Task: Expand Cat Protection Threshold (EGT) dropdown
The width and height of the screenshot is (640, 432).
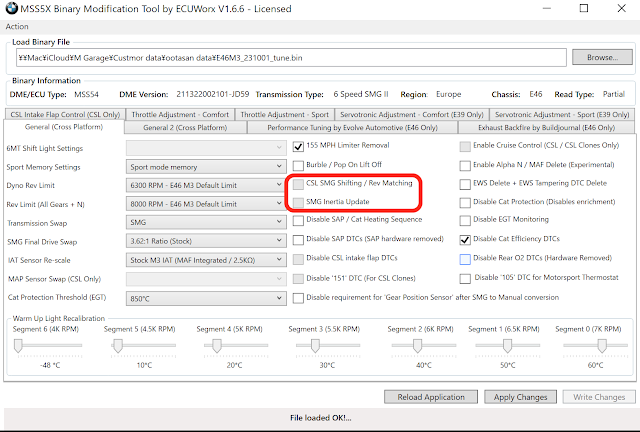Action: click(x=206, y=298)
